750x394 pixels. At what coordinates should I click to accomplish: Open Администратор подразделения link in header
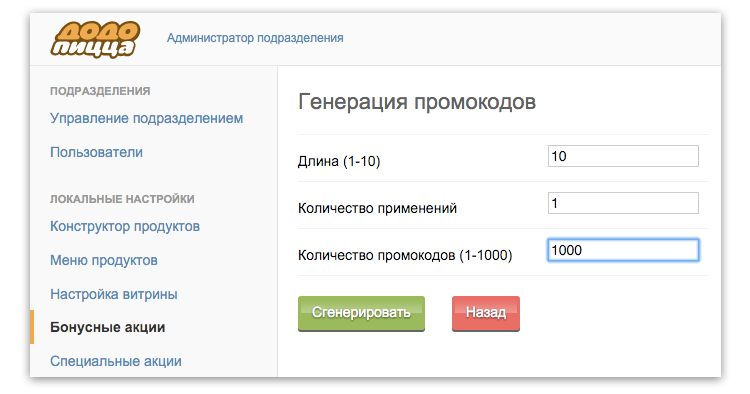pos(255,38)
